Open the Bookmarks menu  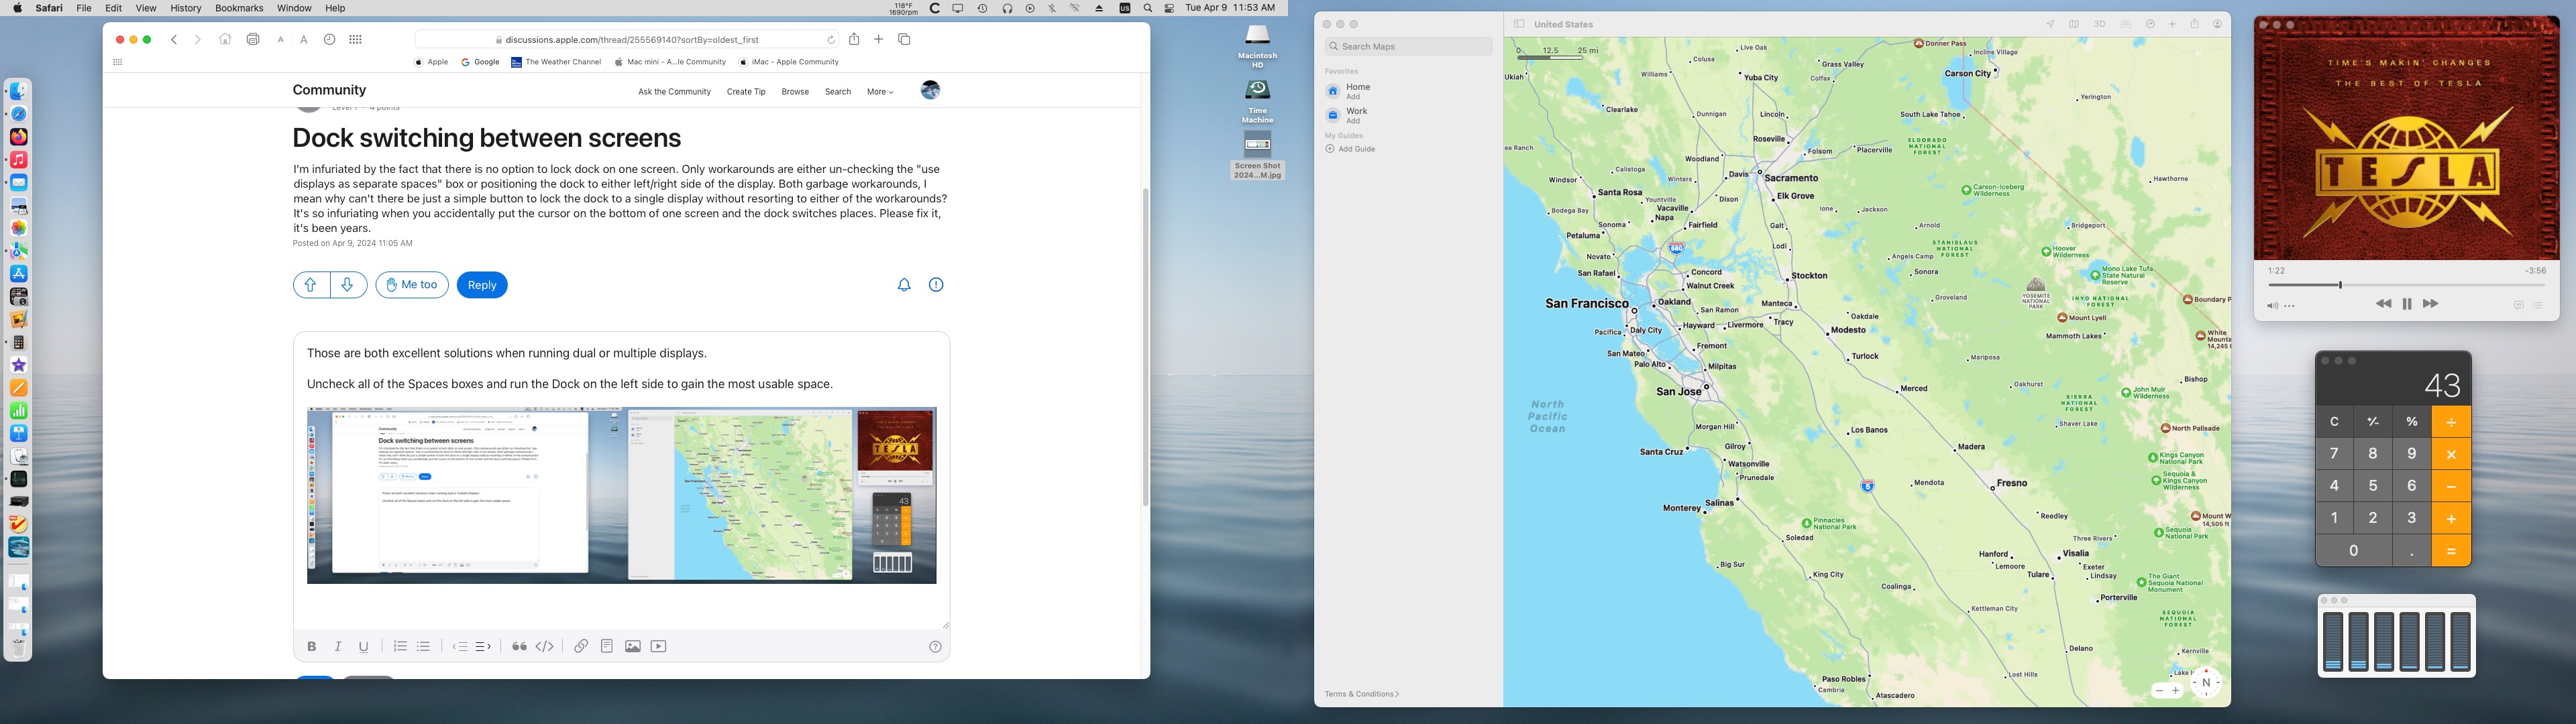point(239,8)
